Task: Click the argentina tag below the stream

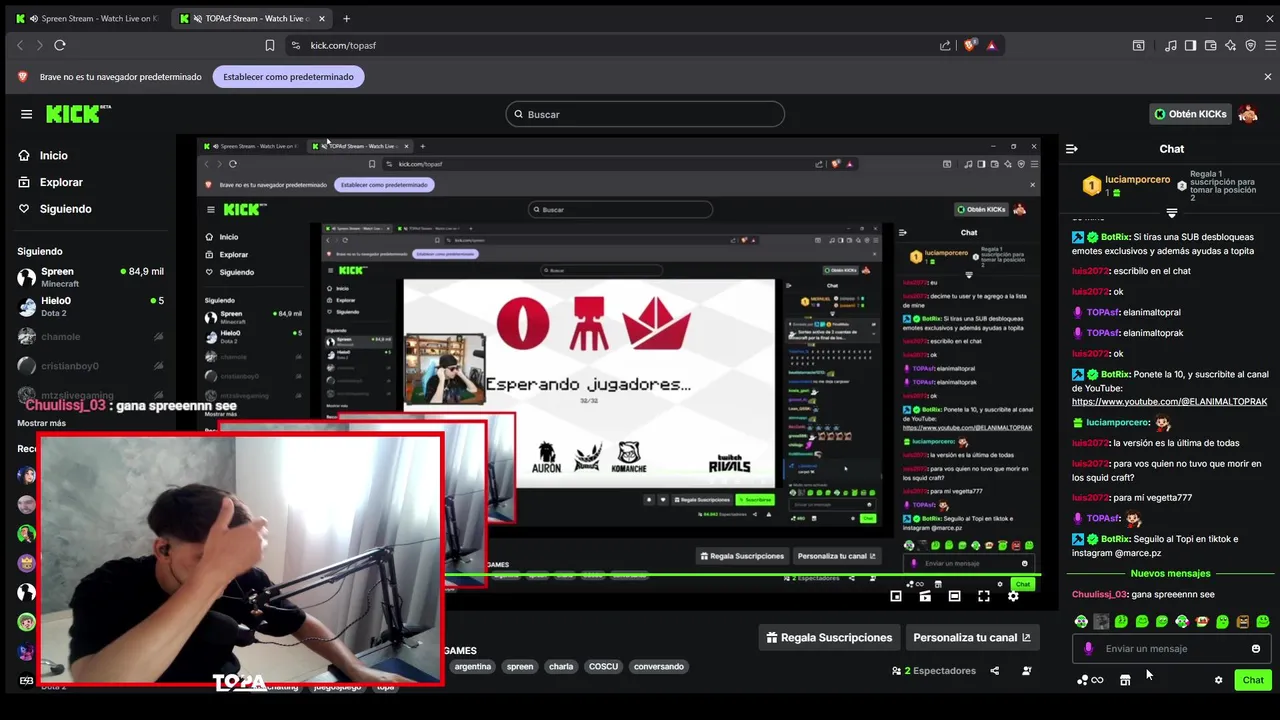Action: (473, 667)
